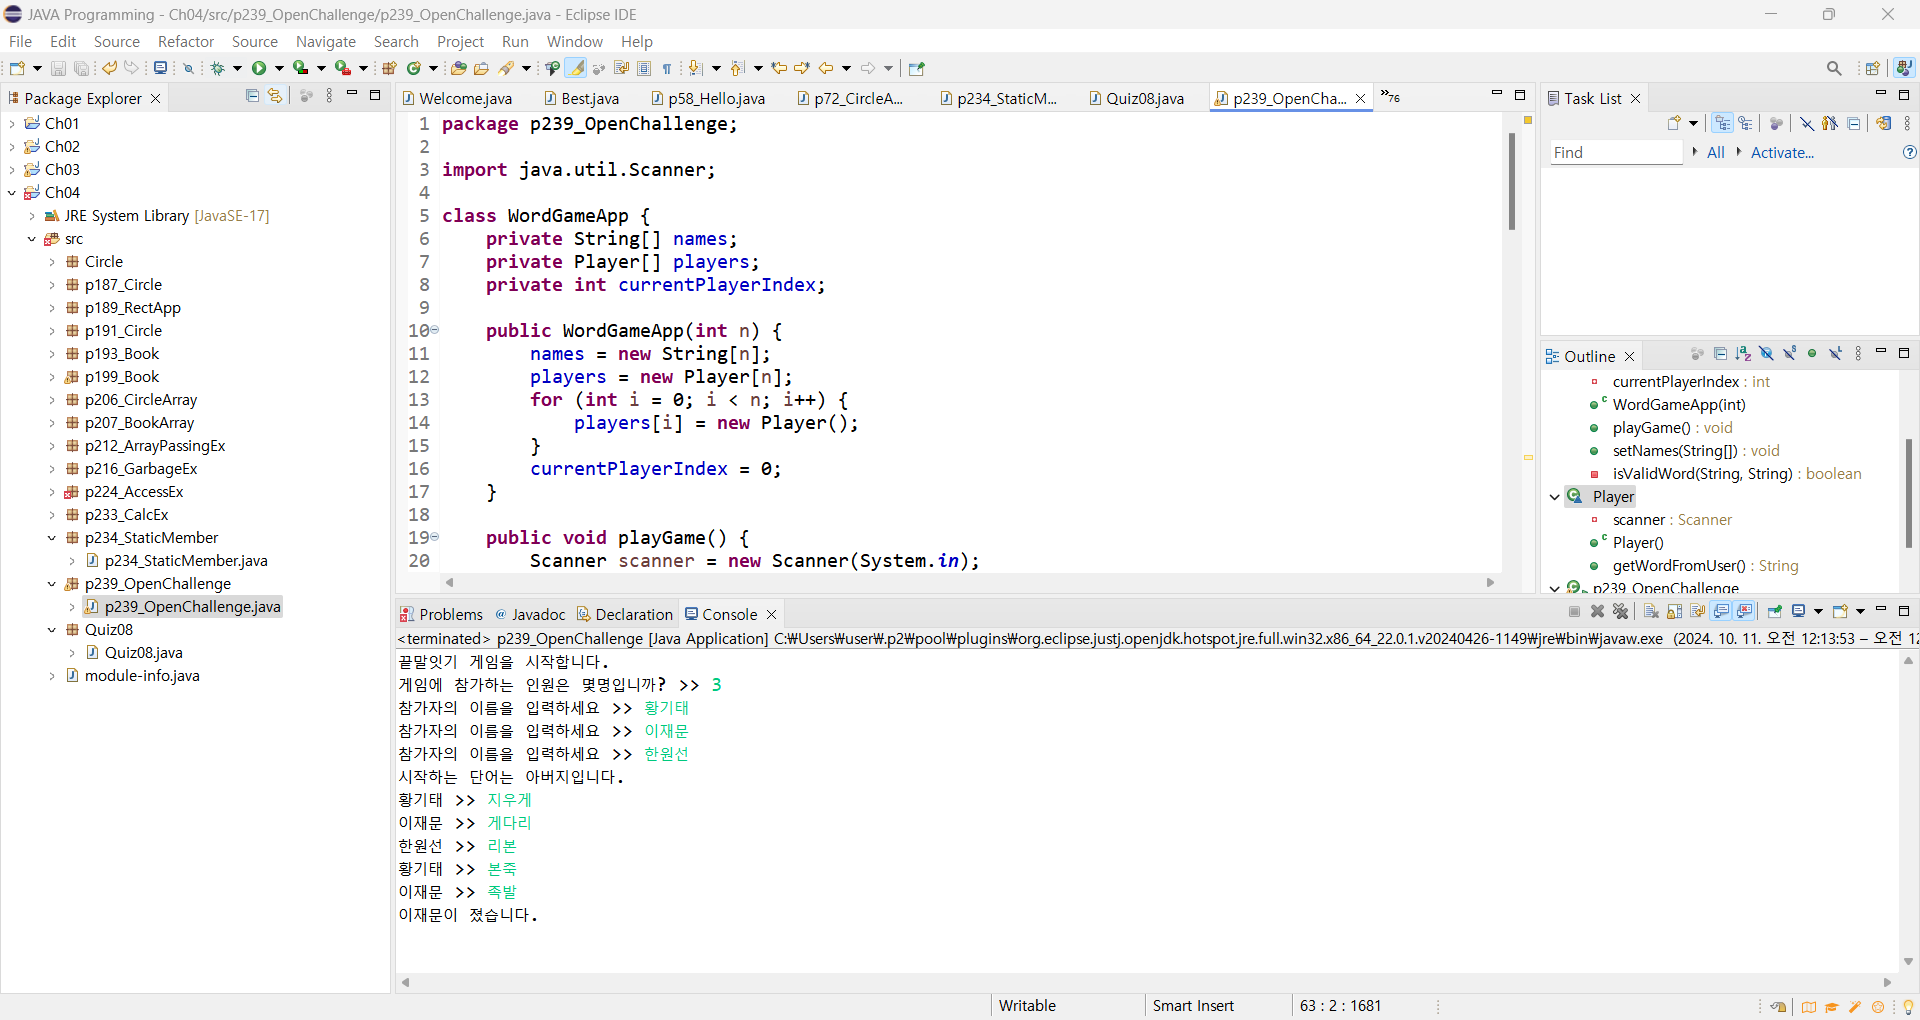This screenshot has height=1020, width=1920.
Task: Open the Navigate menu
Action: click(326, 41)
